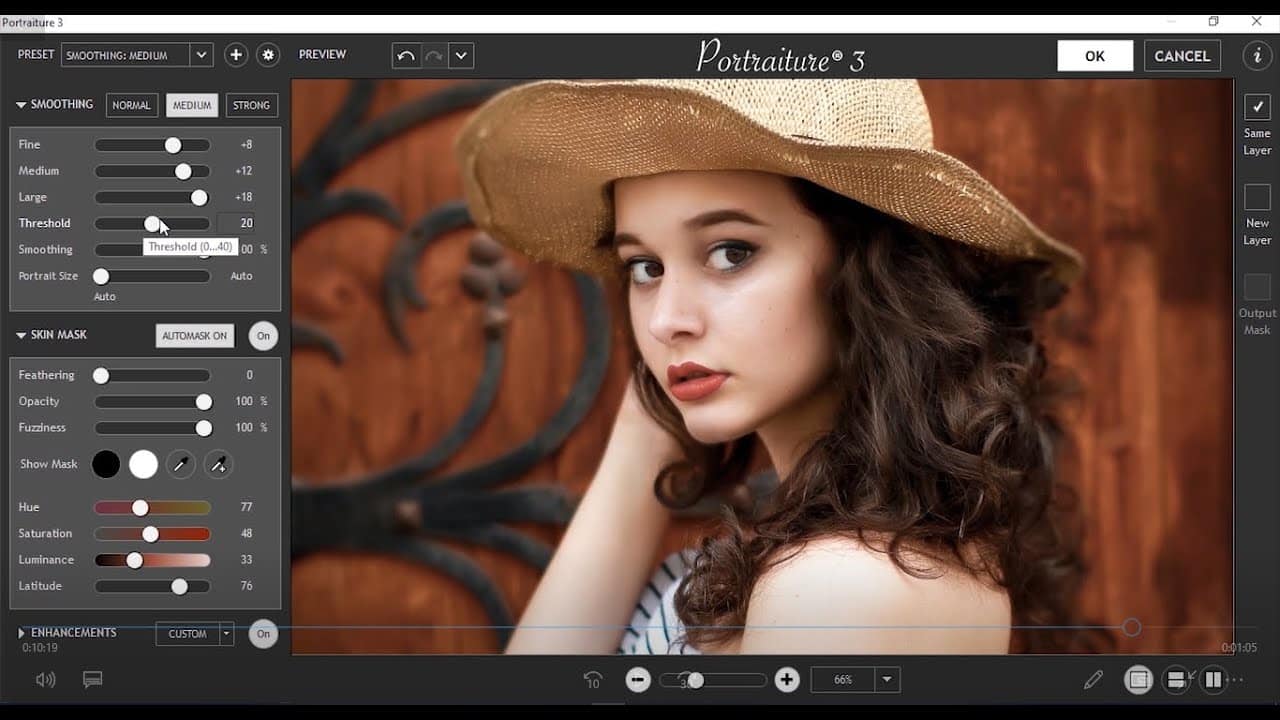This screenshot has width=1280, height=720.
Task: Zoom in with the plus button
Action: tap(787, 680)
